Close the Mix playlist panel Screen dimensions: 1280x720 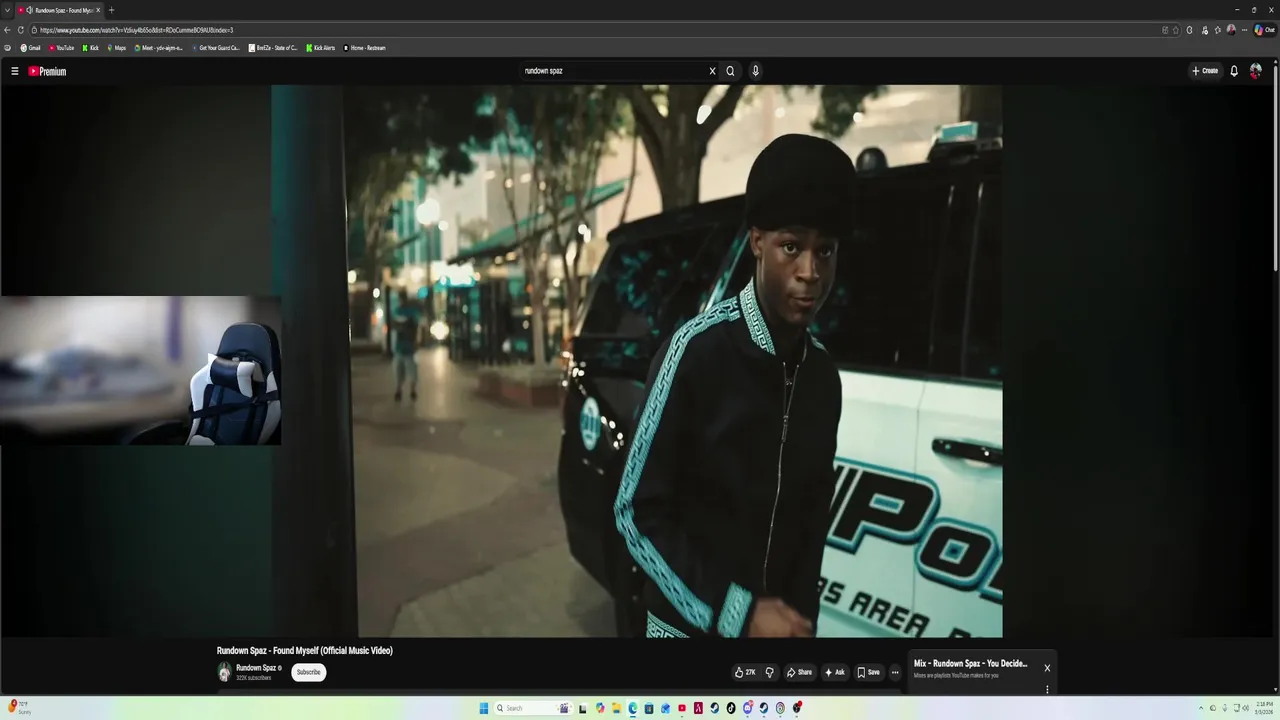point(1047,668)
